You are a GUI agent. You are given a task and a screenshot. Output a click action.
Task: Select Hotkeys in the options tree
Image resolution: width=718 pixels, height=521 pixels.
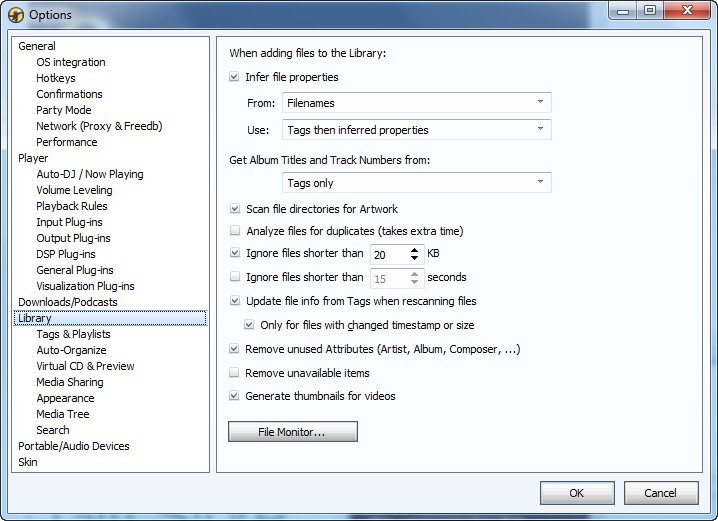(56, 78)
